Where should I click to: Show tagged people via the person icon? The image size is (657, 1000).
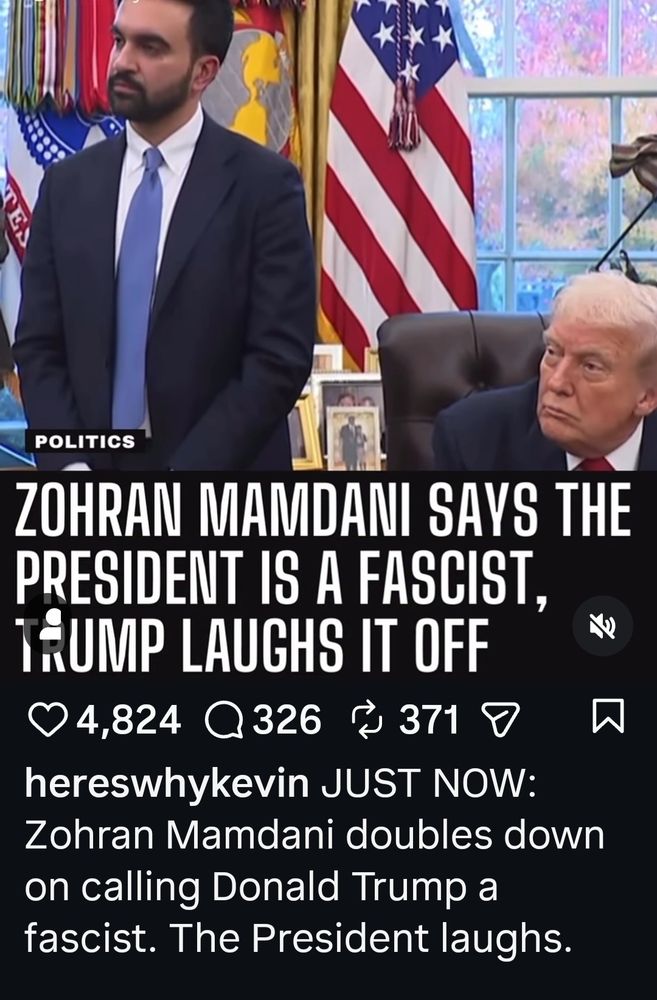point(50,624)
